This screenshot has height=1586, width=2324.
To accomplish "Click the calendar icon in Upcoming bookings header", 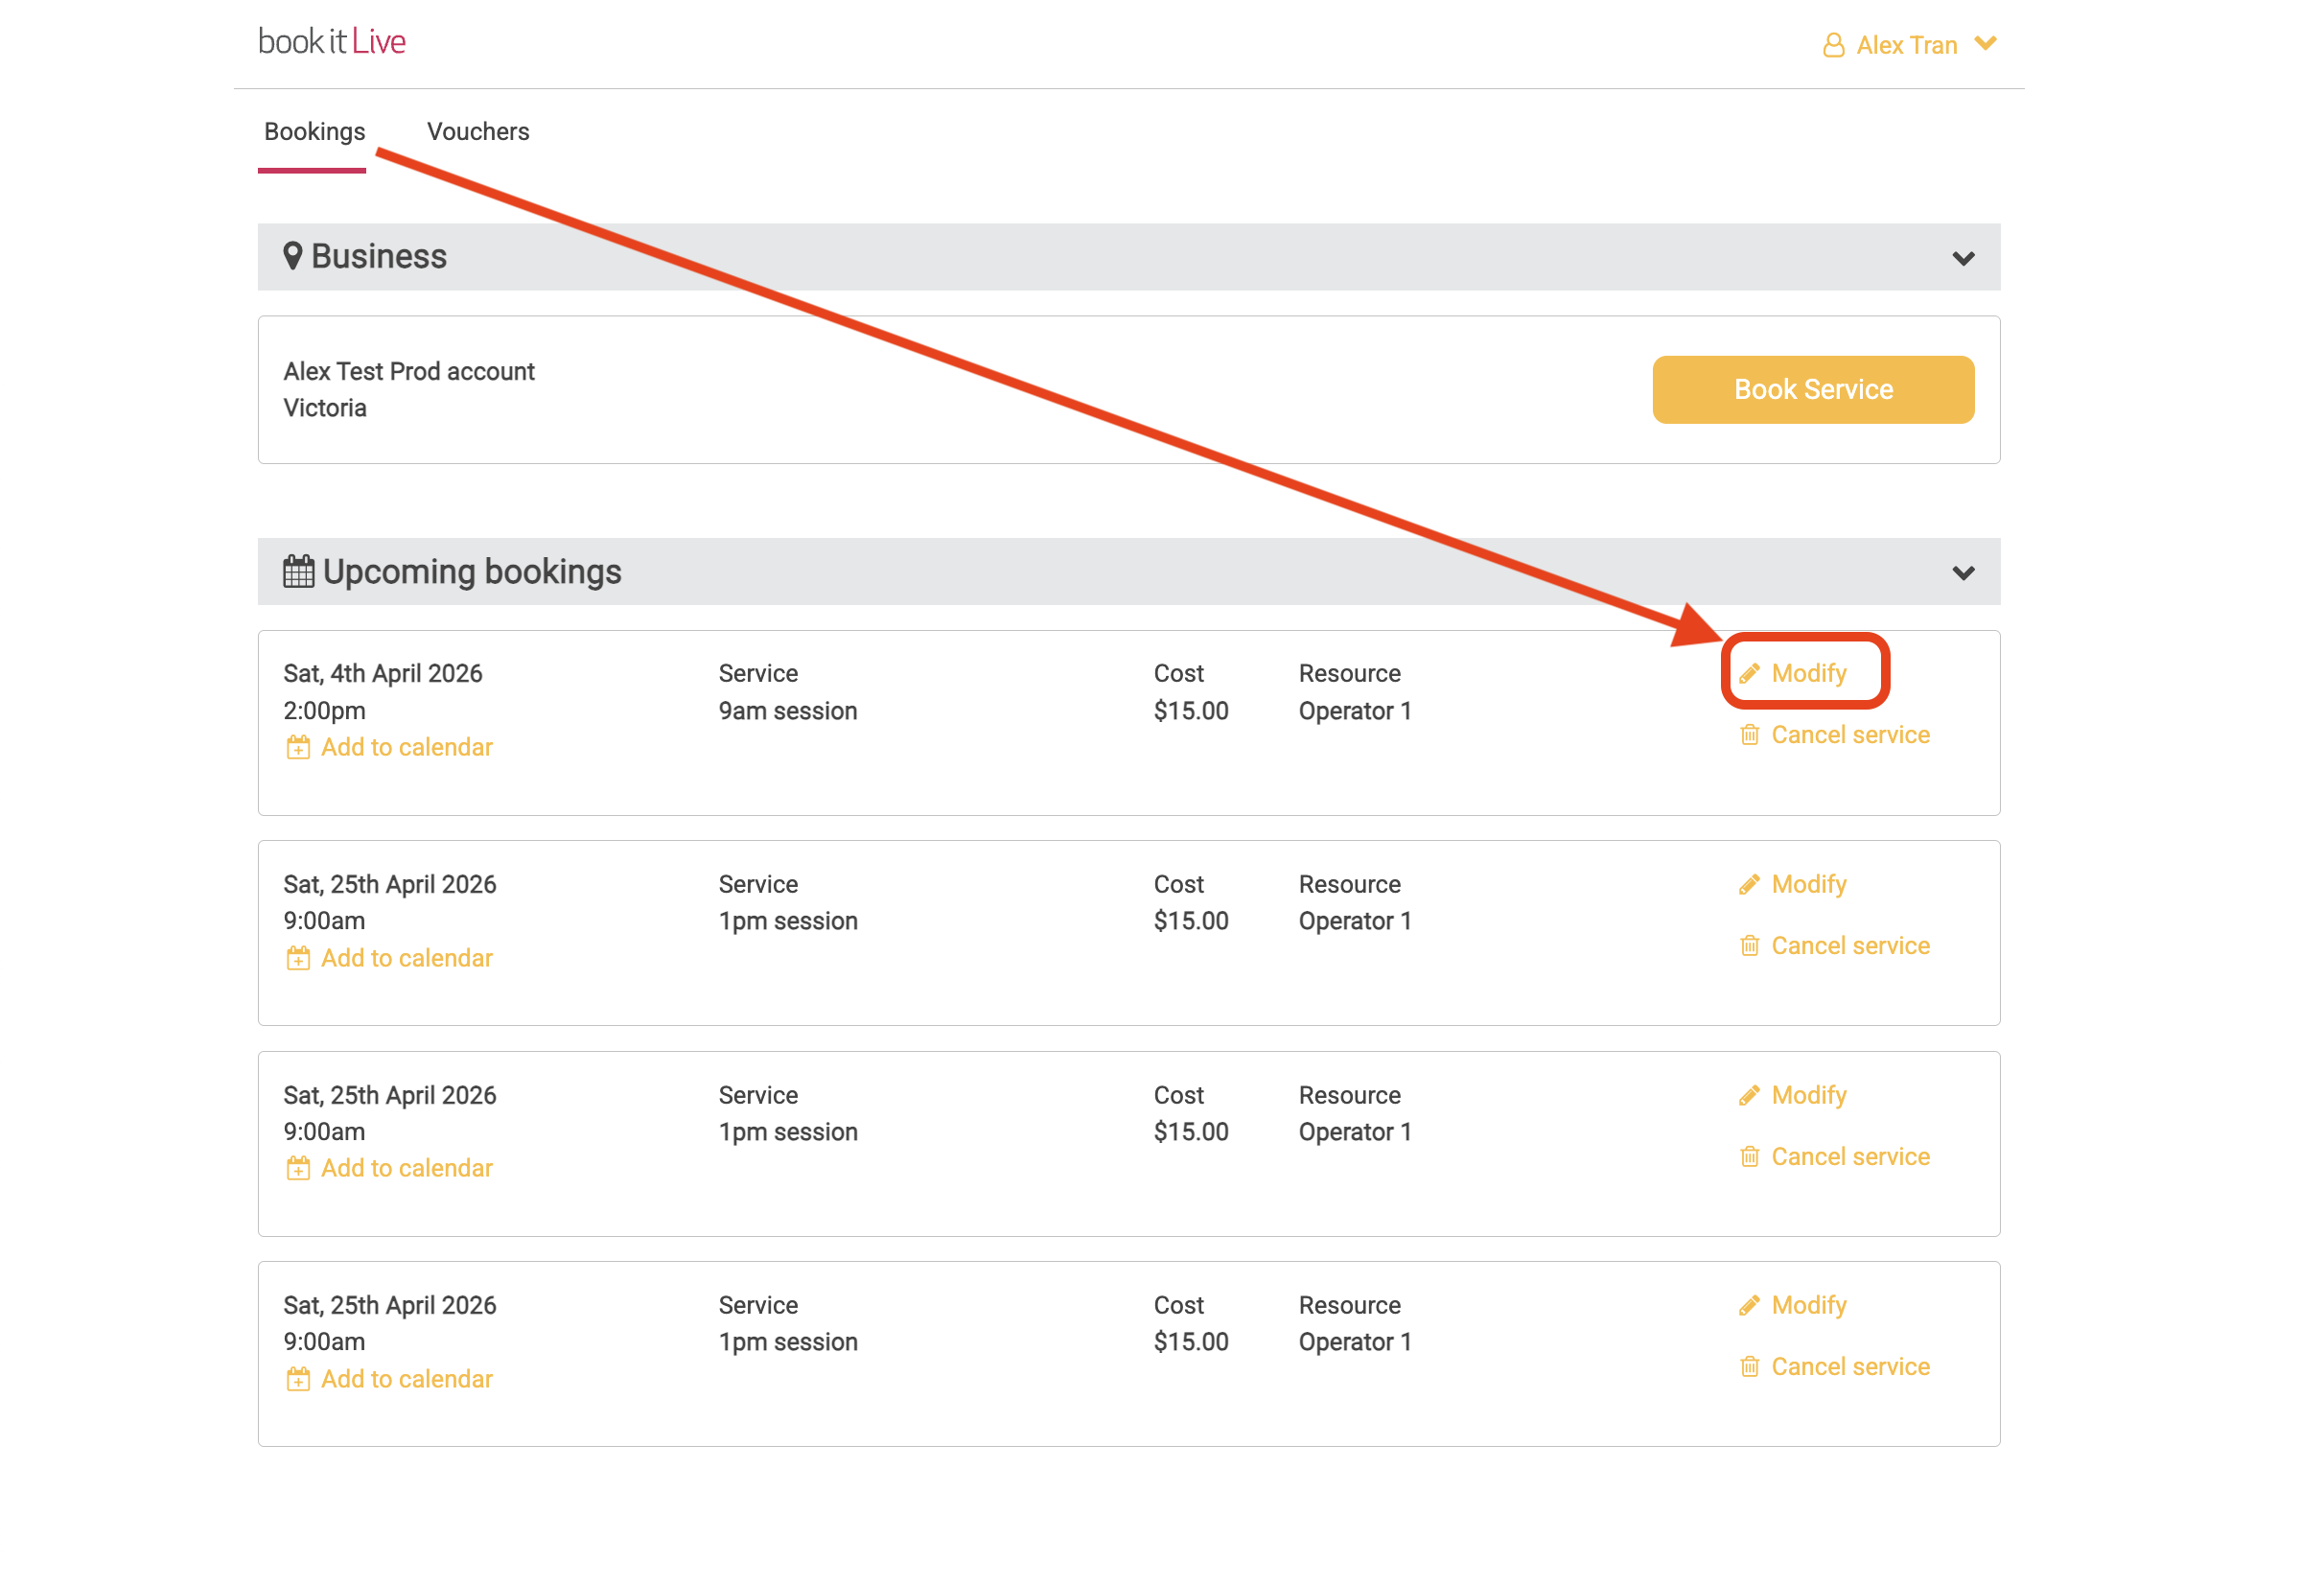I will [298, 572].
